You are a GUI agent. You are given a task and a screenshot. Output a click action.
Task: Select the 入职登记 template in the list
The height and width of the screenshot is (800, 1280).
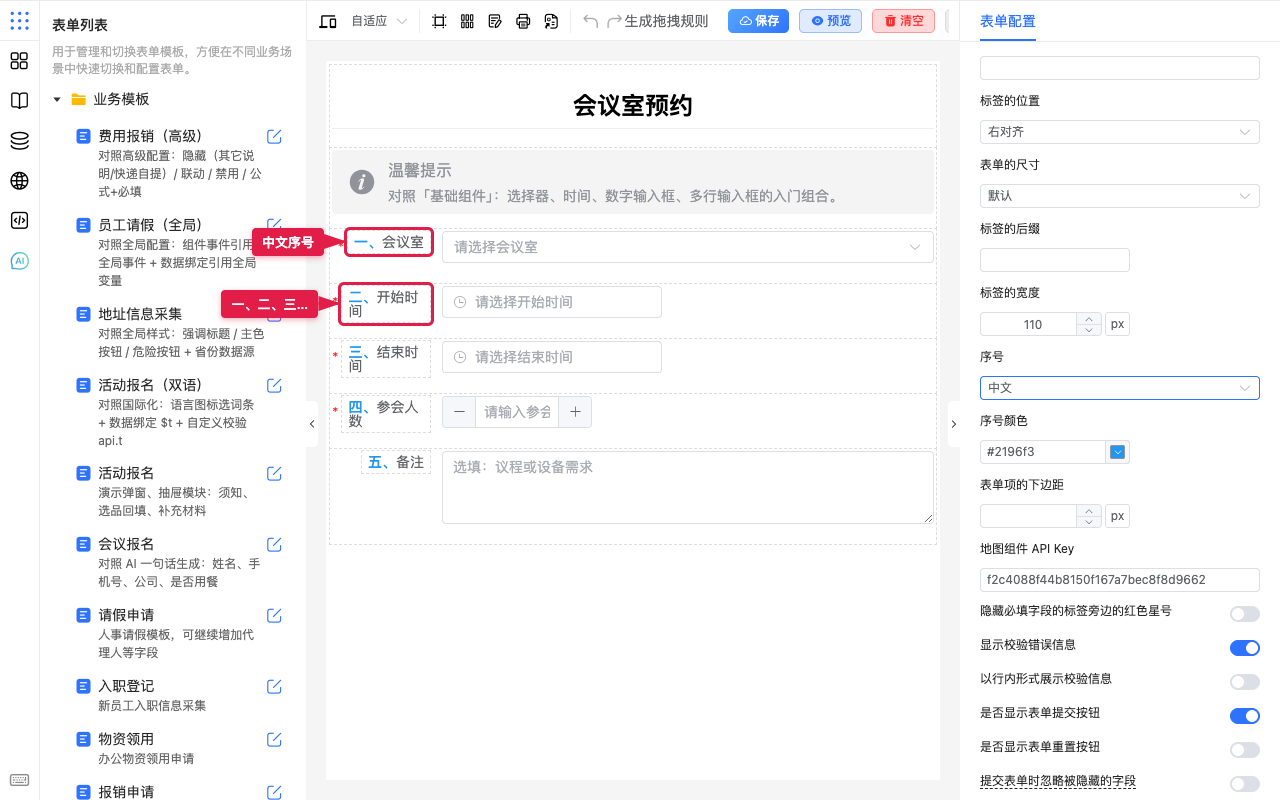pyautogui.click(x=126, y=686)
